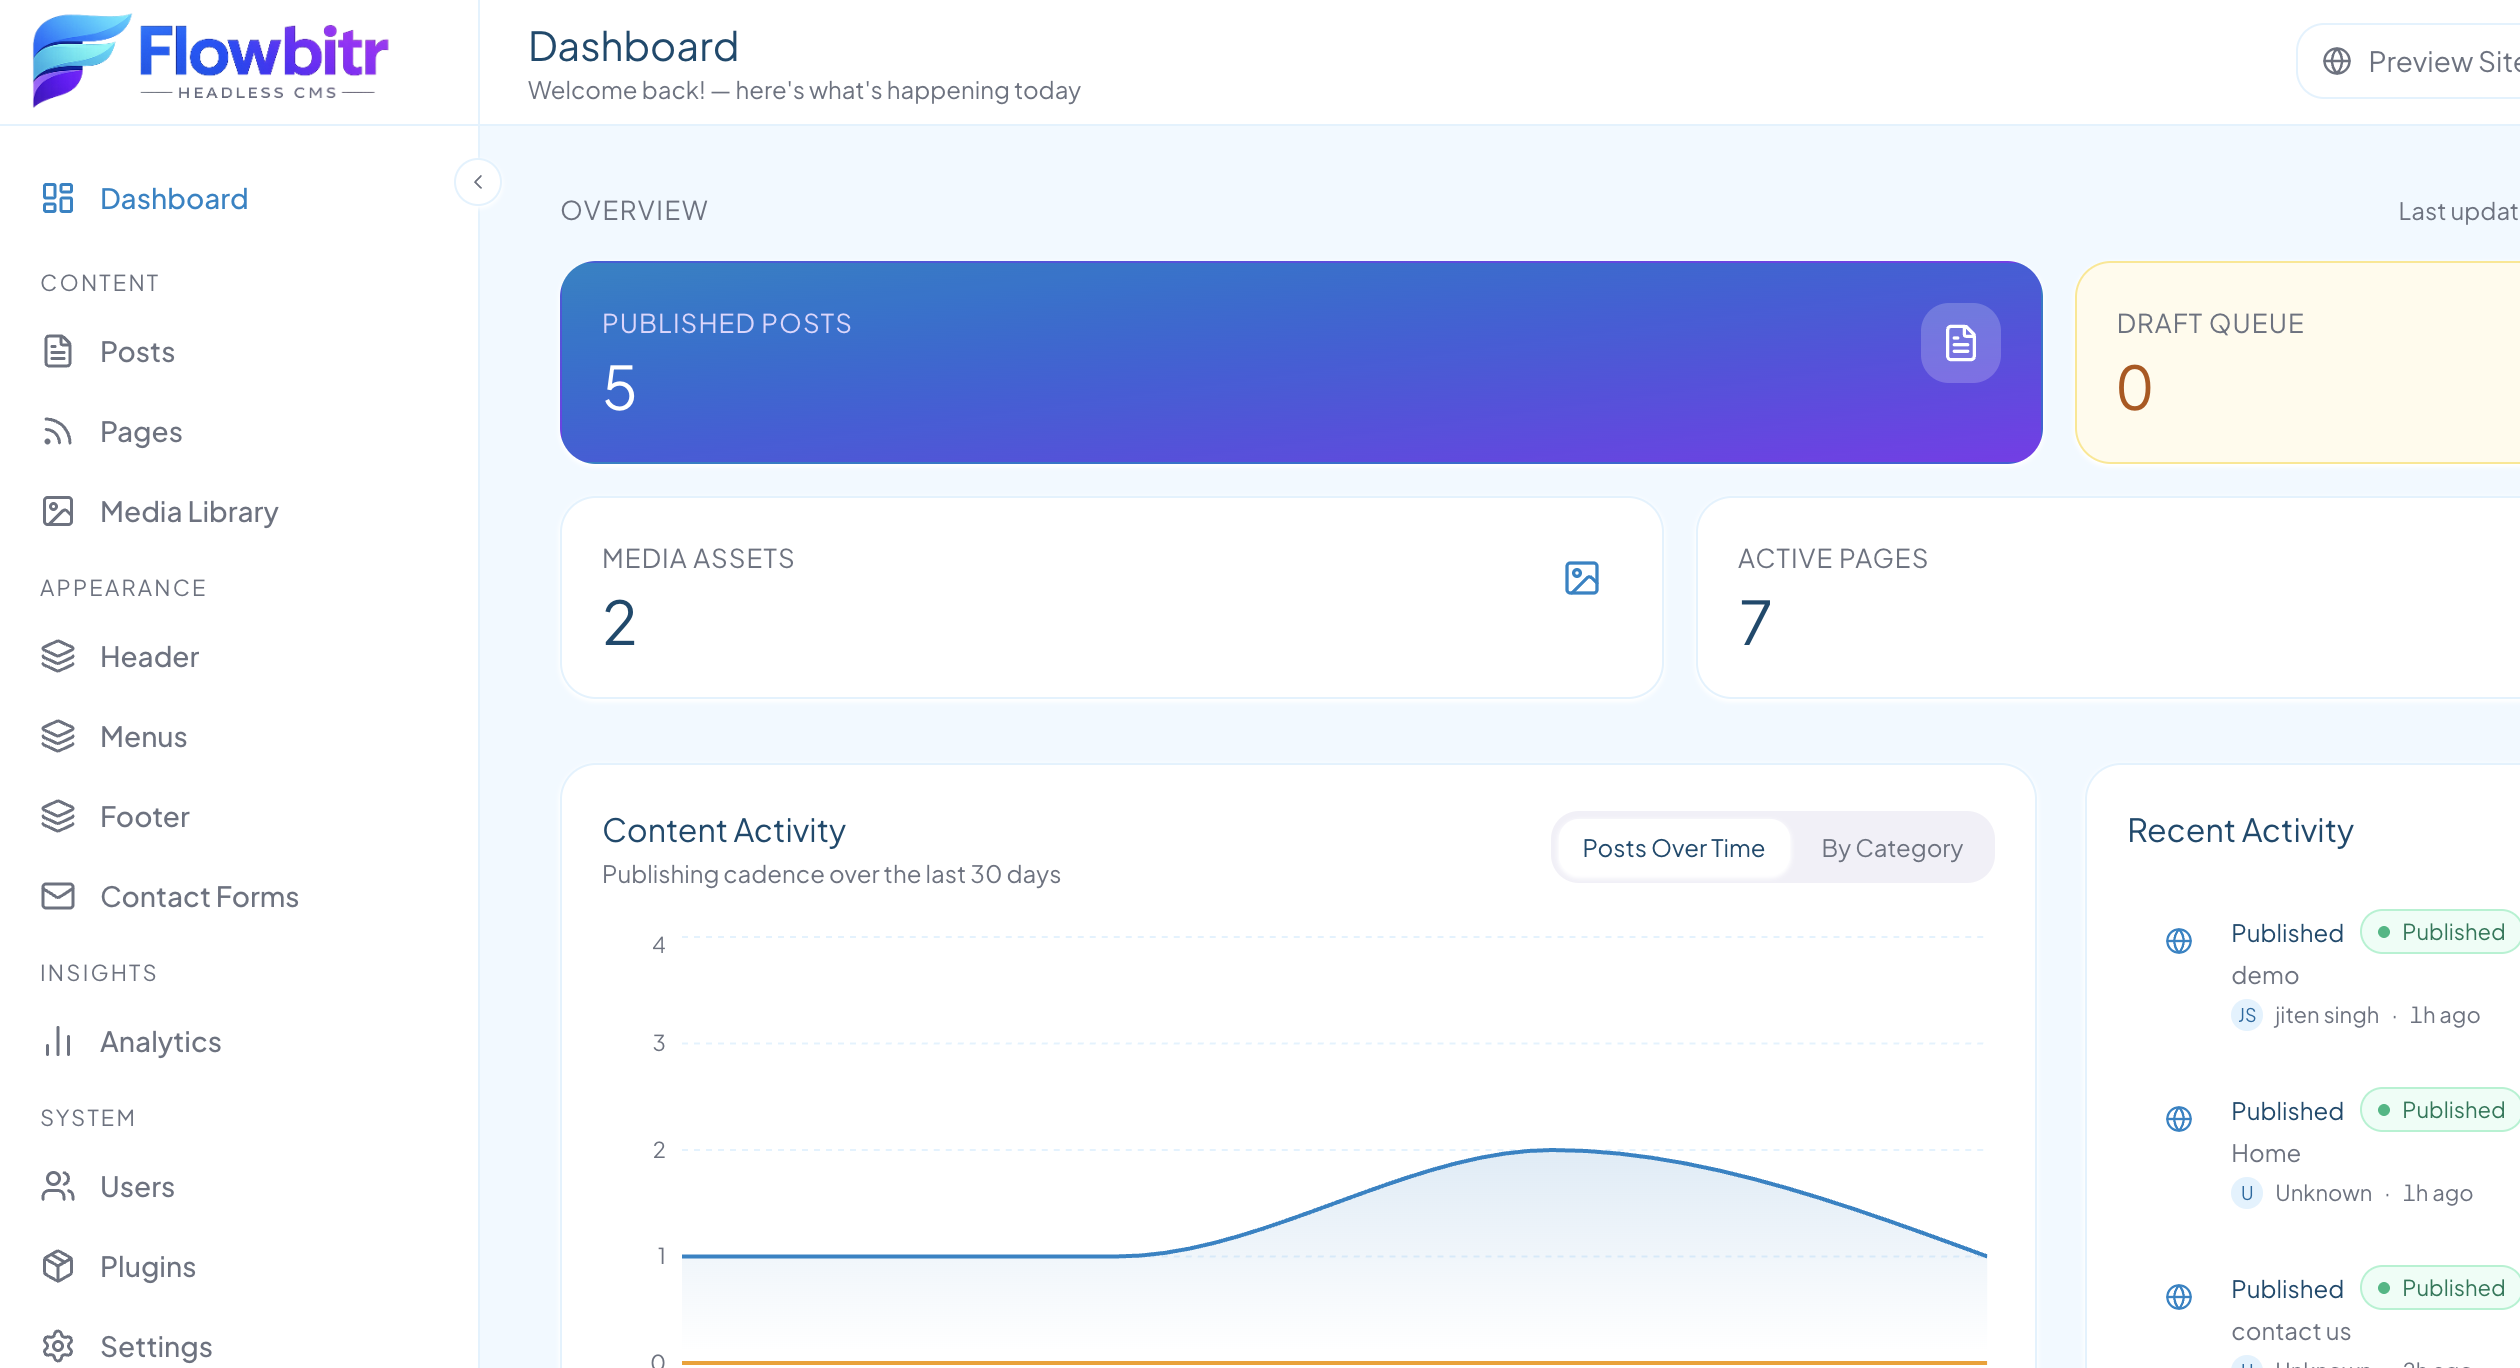Click the 'jiten singh' author name

(2326, 1015)
